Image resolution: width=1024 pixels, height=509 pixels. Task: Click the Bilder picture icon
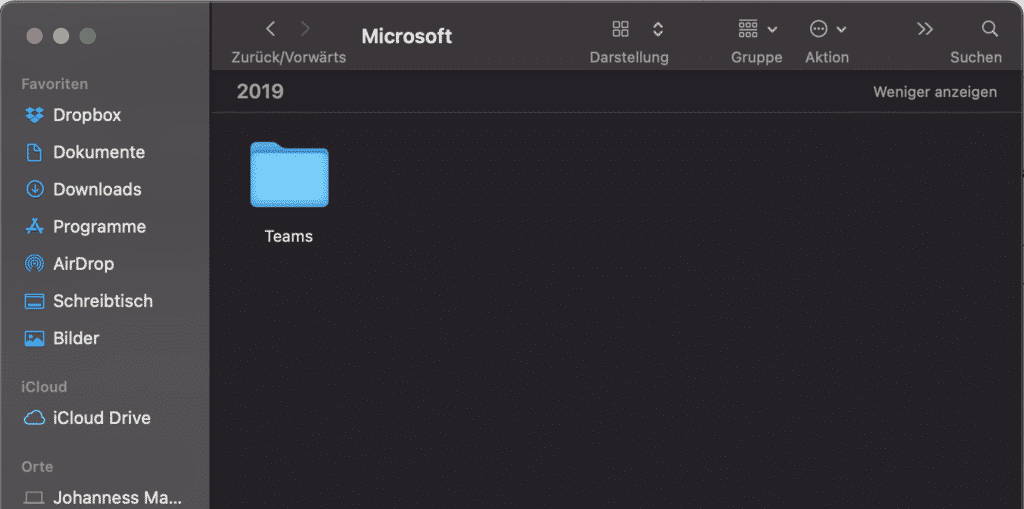coord(34,338)
